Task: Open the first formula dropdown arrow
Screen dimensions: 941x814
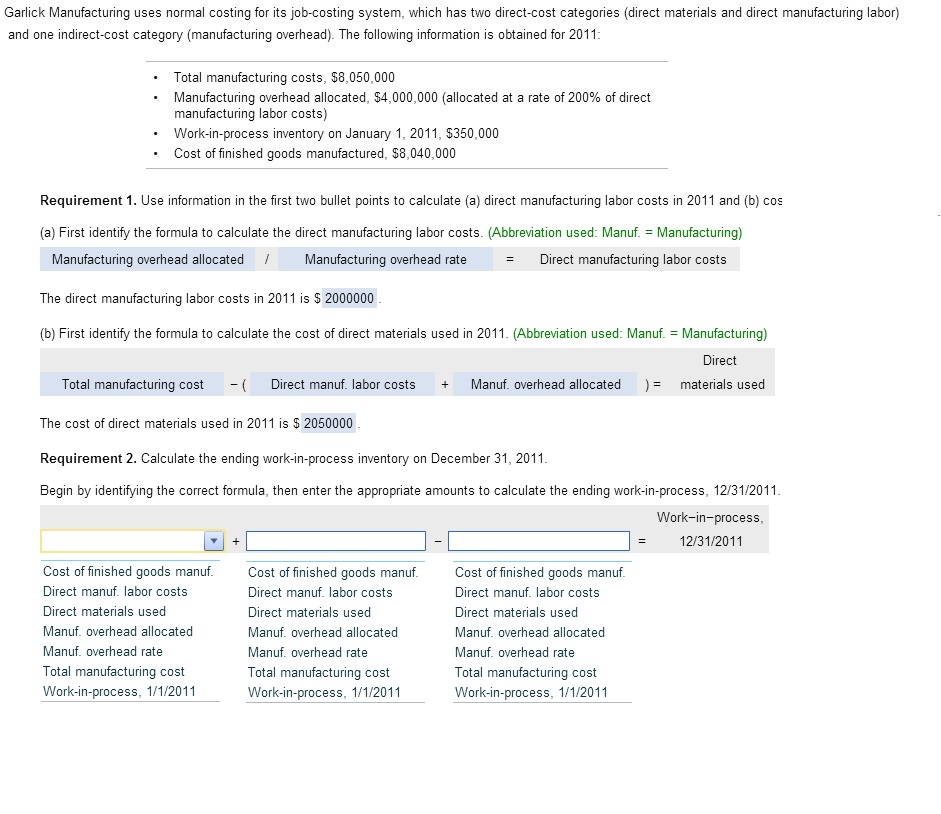Action: tap(214, 541)
